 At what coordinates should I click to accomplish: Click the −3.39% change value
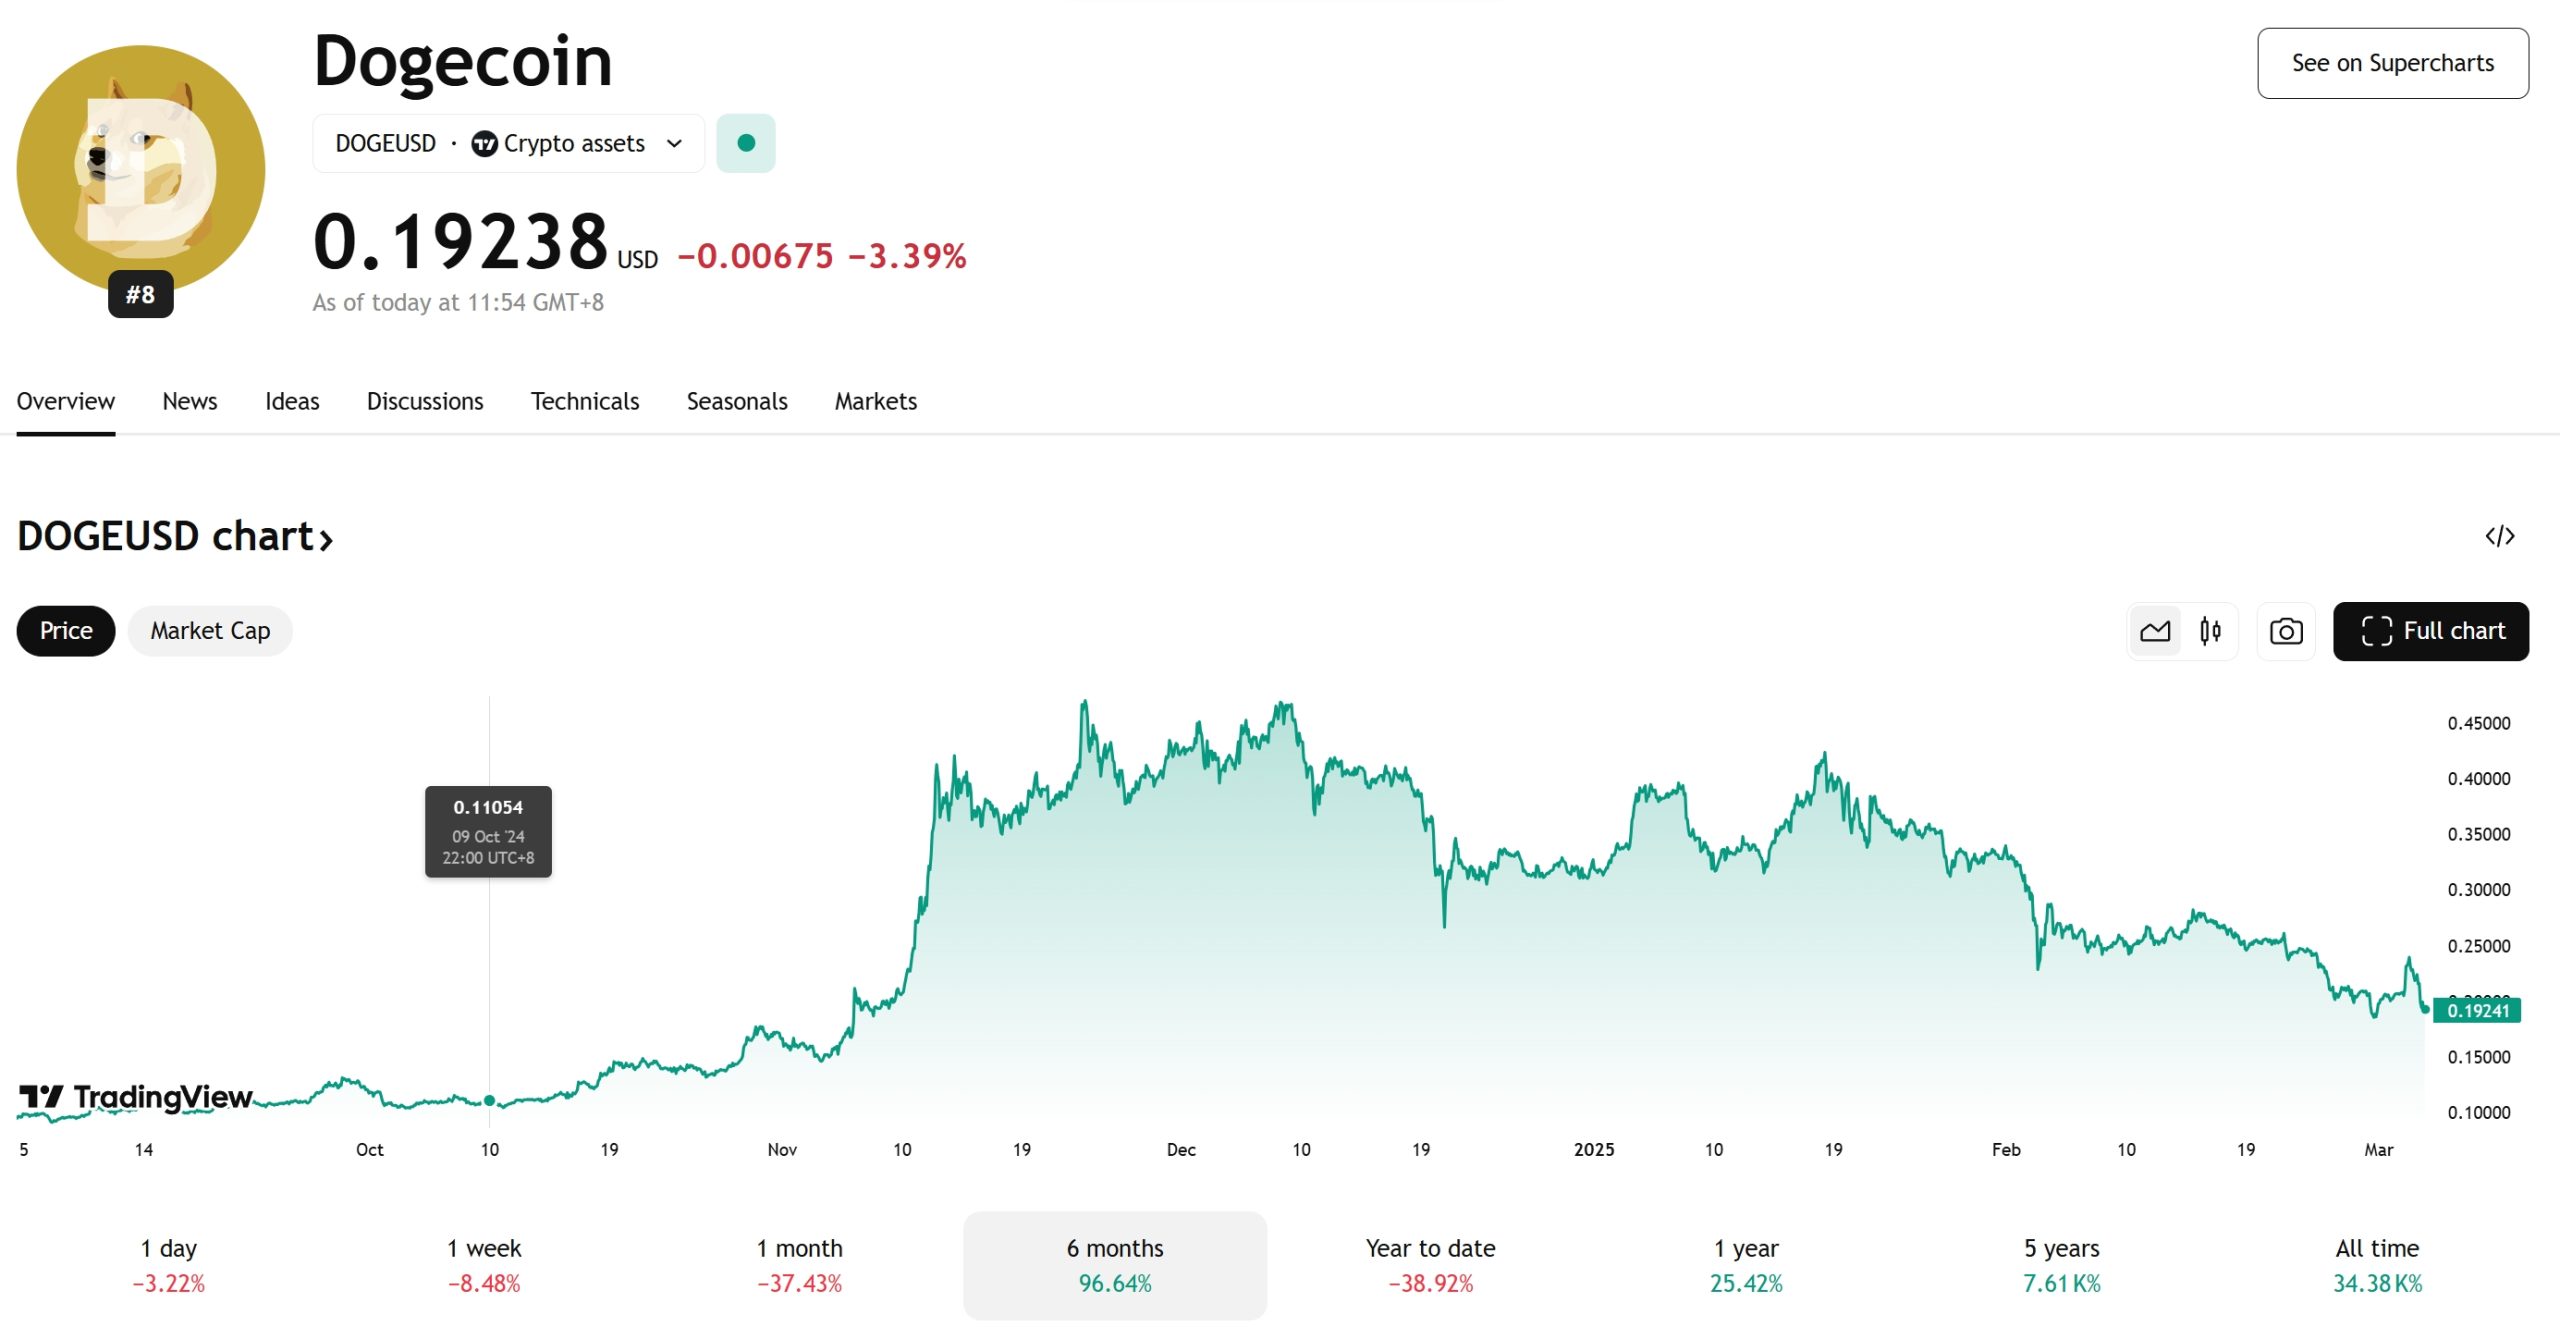(x=908, y=256)
